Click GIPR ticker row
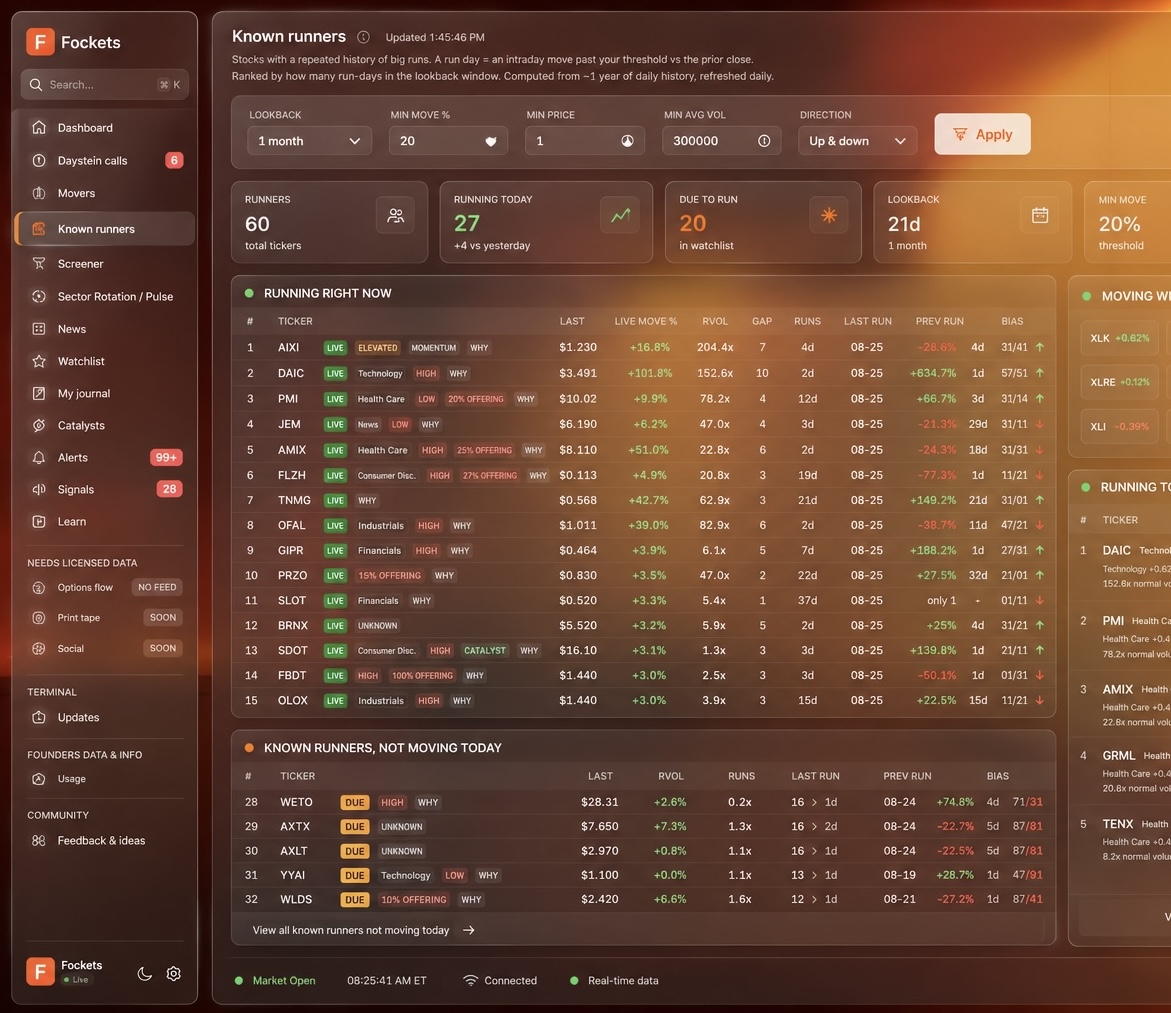This screenshot has height=1013, width=1171. pos(643,551)
